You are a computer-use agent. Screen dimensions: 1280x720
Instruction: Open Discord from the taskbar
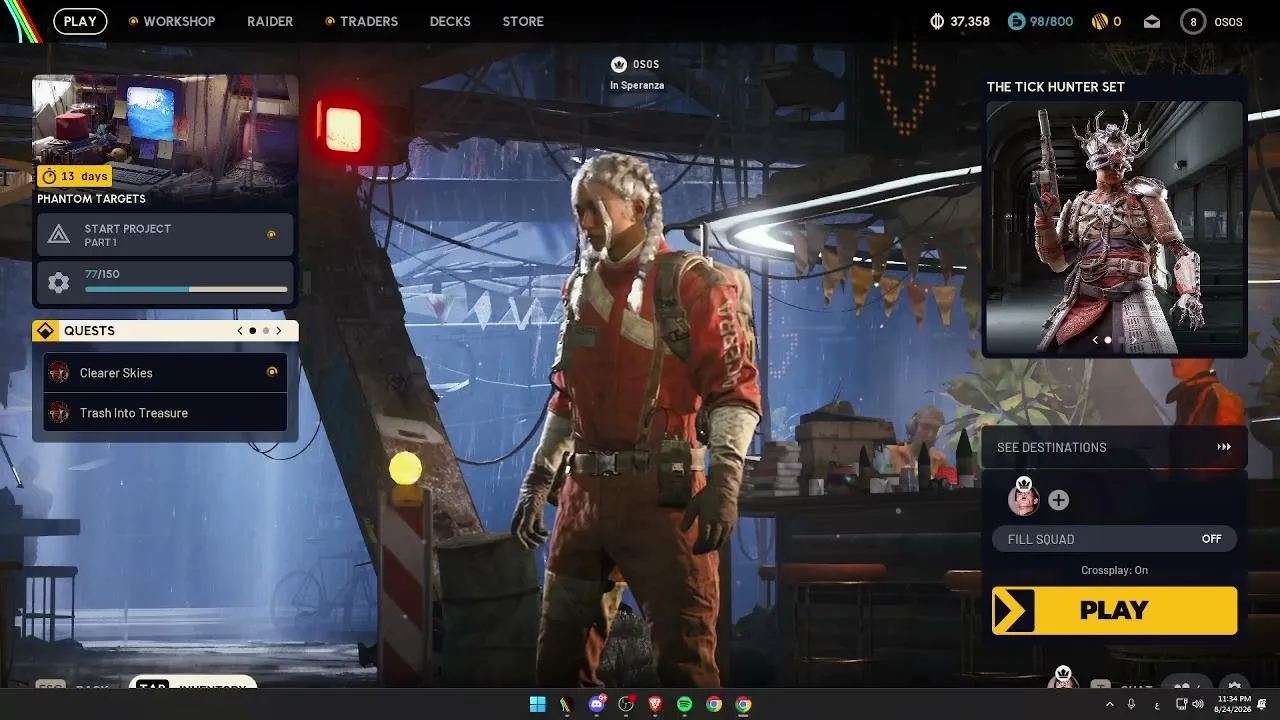coord(597,704)
